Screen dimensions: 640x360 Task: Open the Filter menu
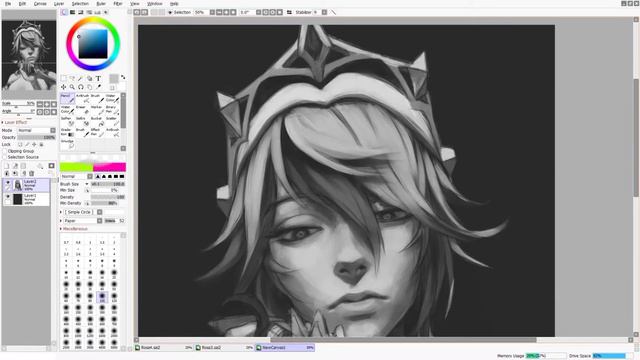click(x=118, y=4)
